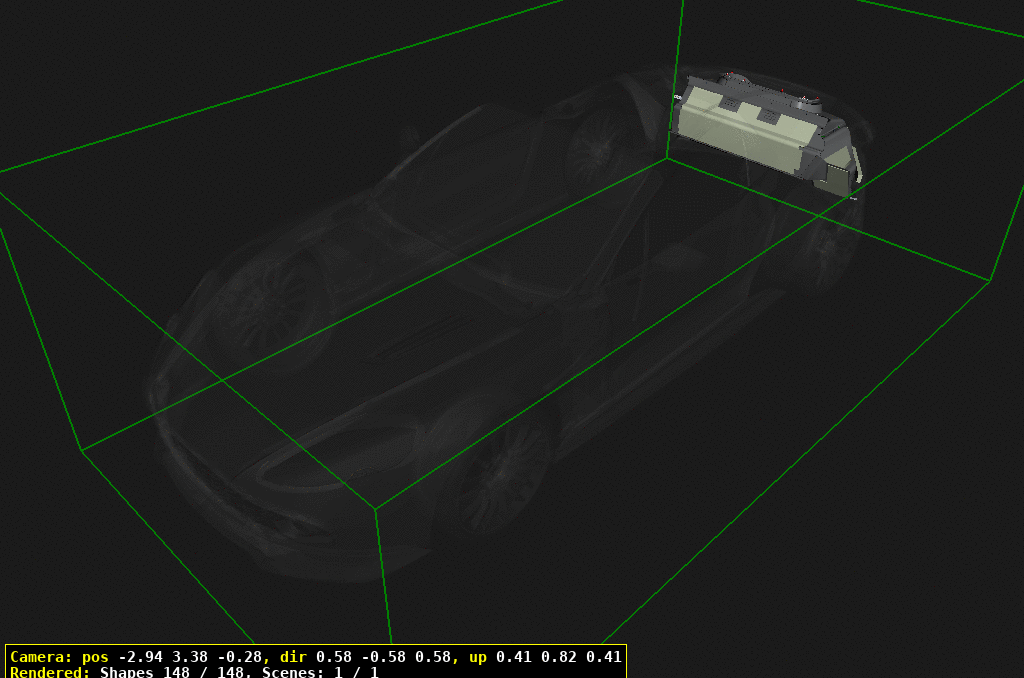Click the green bounding box front-bottom corner
The width and height of the screenshot is (1024, 678).
[x=376, y=508]
